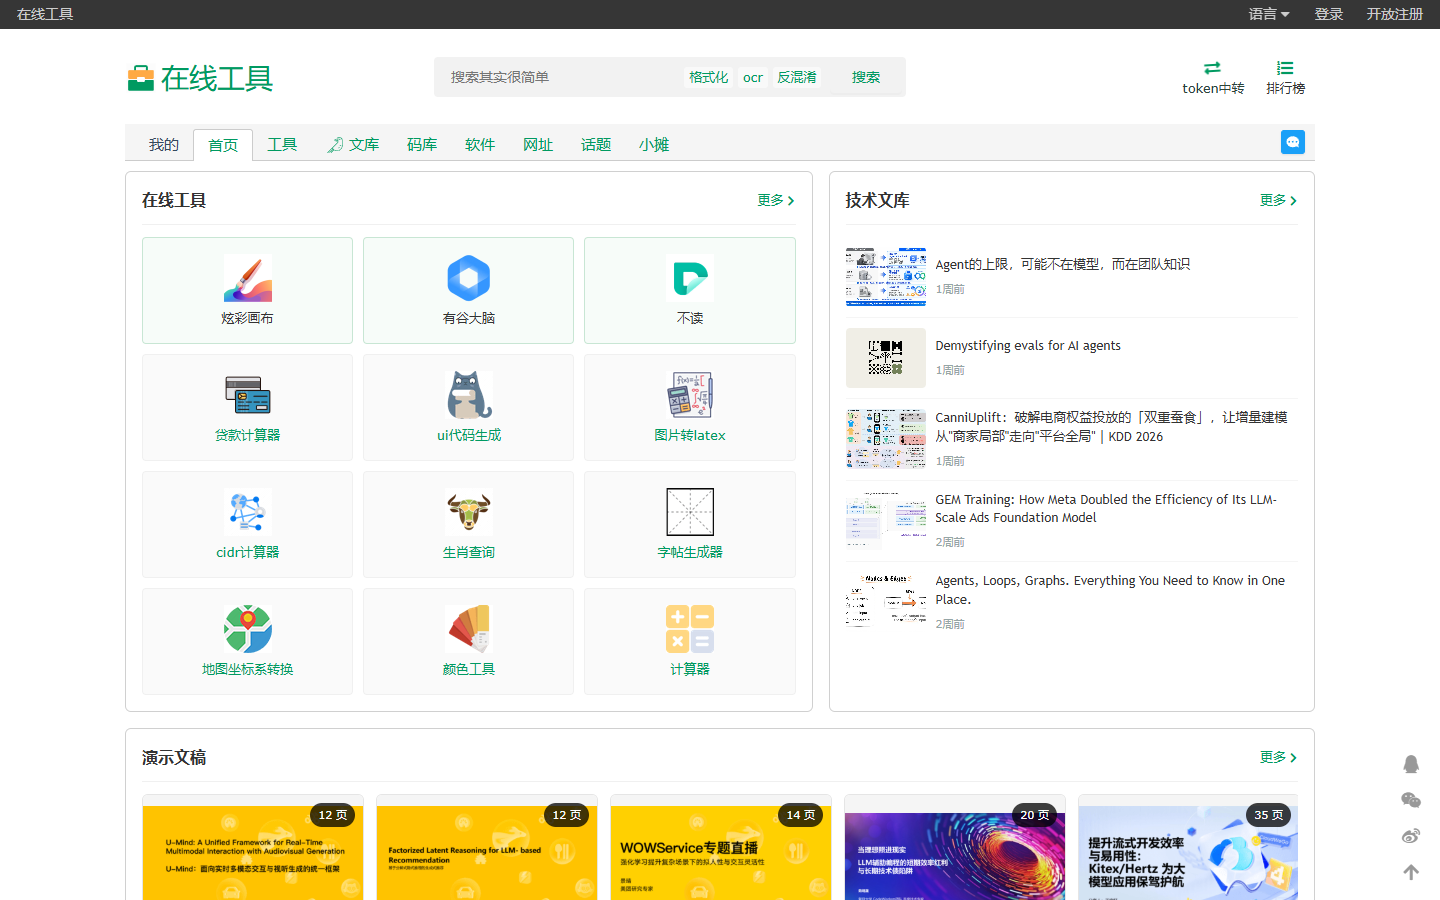Select the 首页 tab
The image size is (1440, 900).
(223, 145)
